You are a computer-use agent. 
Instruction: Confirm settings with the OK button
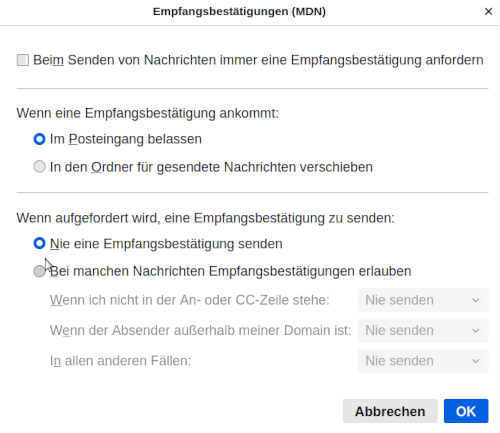[x=466, y=411]
